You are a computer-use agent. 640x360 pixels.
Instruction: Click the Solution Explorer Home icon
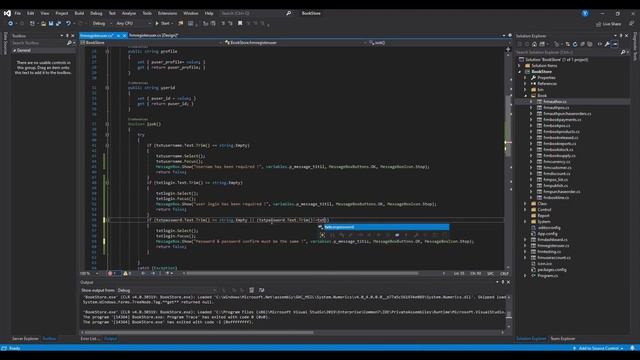coord(534,44)
